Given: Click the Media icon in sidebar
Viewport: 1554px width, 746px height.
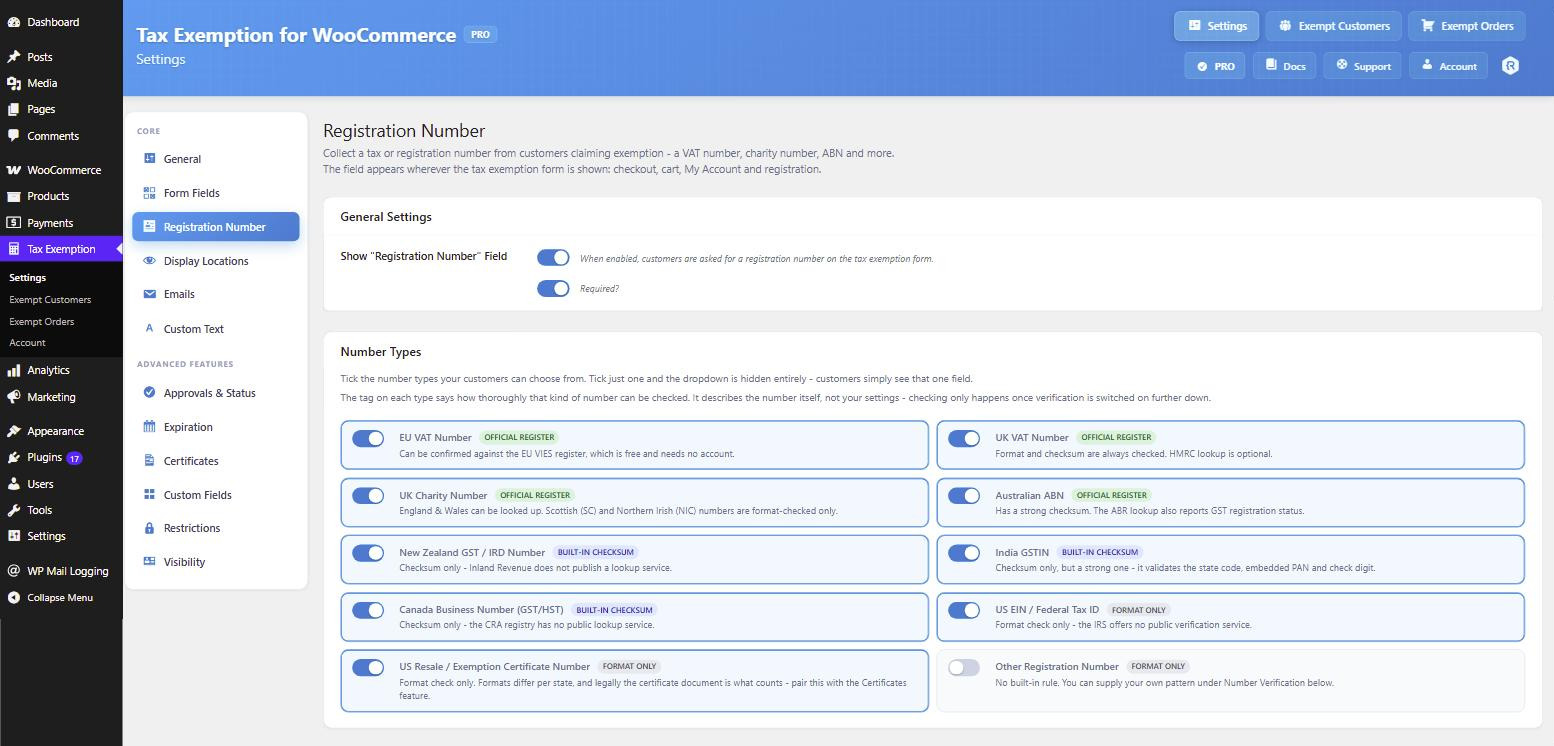Looking at the screenshot, I should tap(13, 83).
